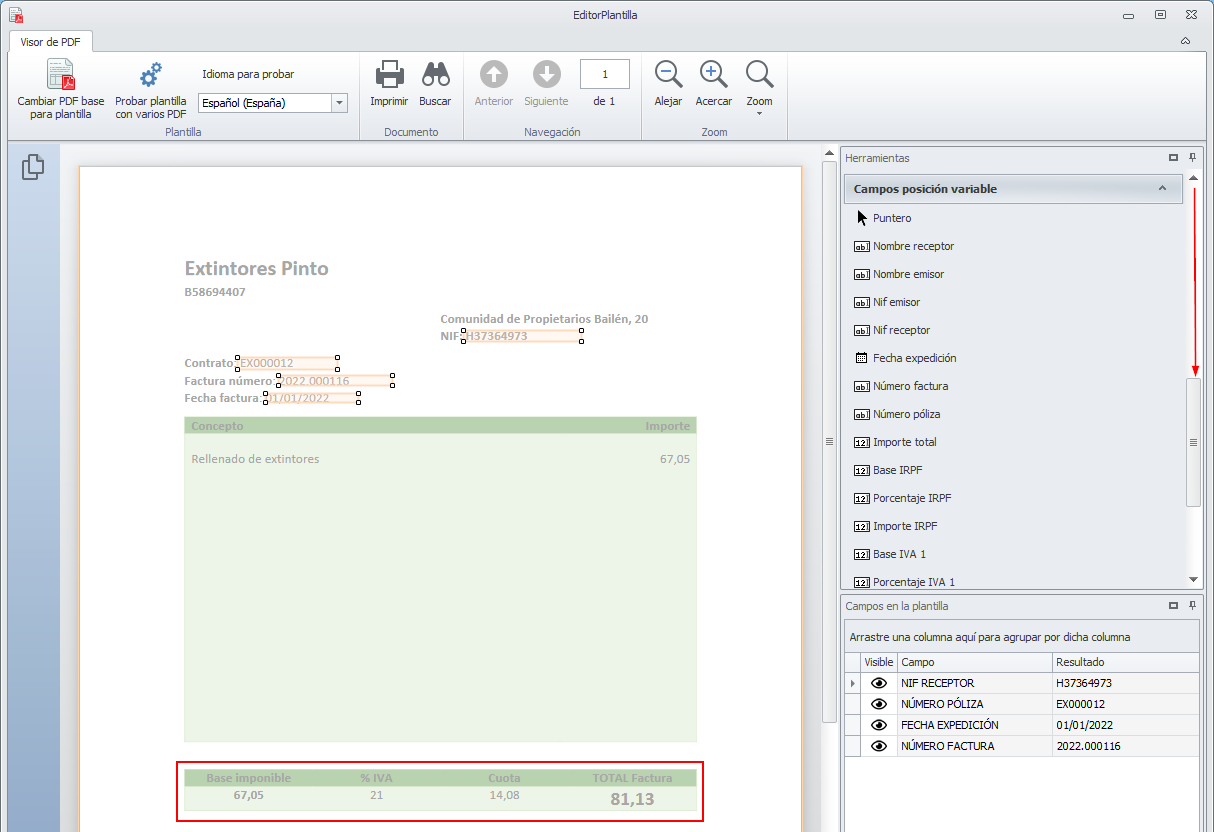Select the Importe total field tool

(904, 442)
